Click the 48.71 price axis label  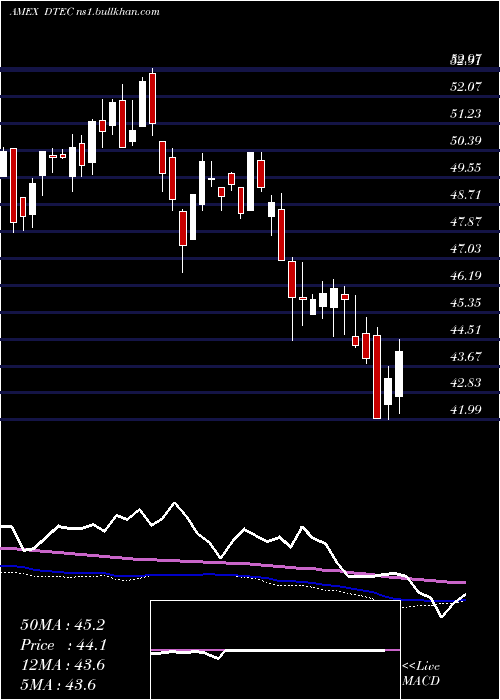click(466, 195)
